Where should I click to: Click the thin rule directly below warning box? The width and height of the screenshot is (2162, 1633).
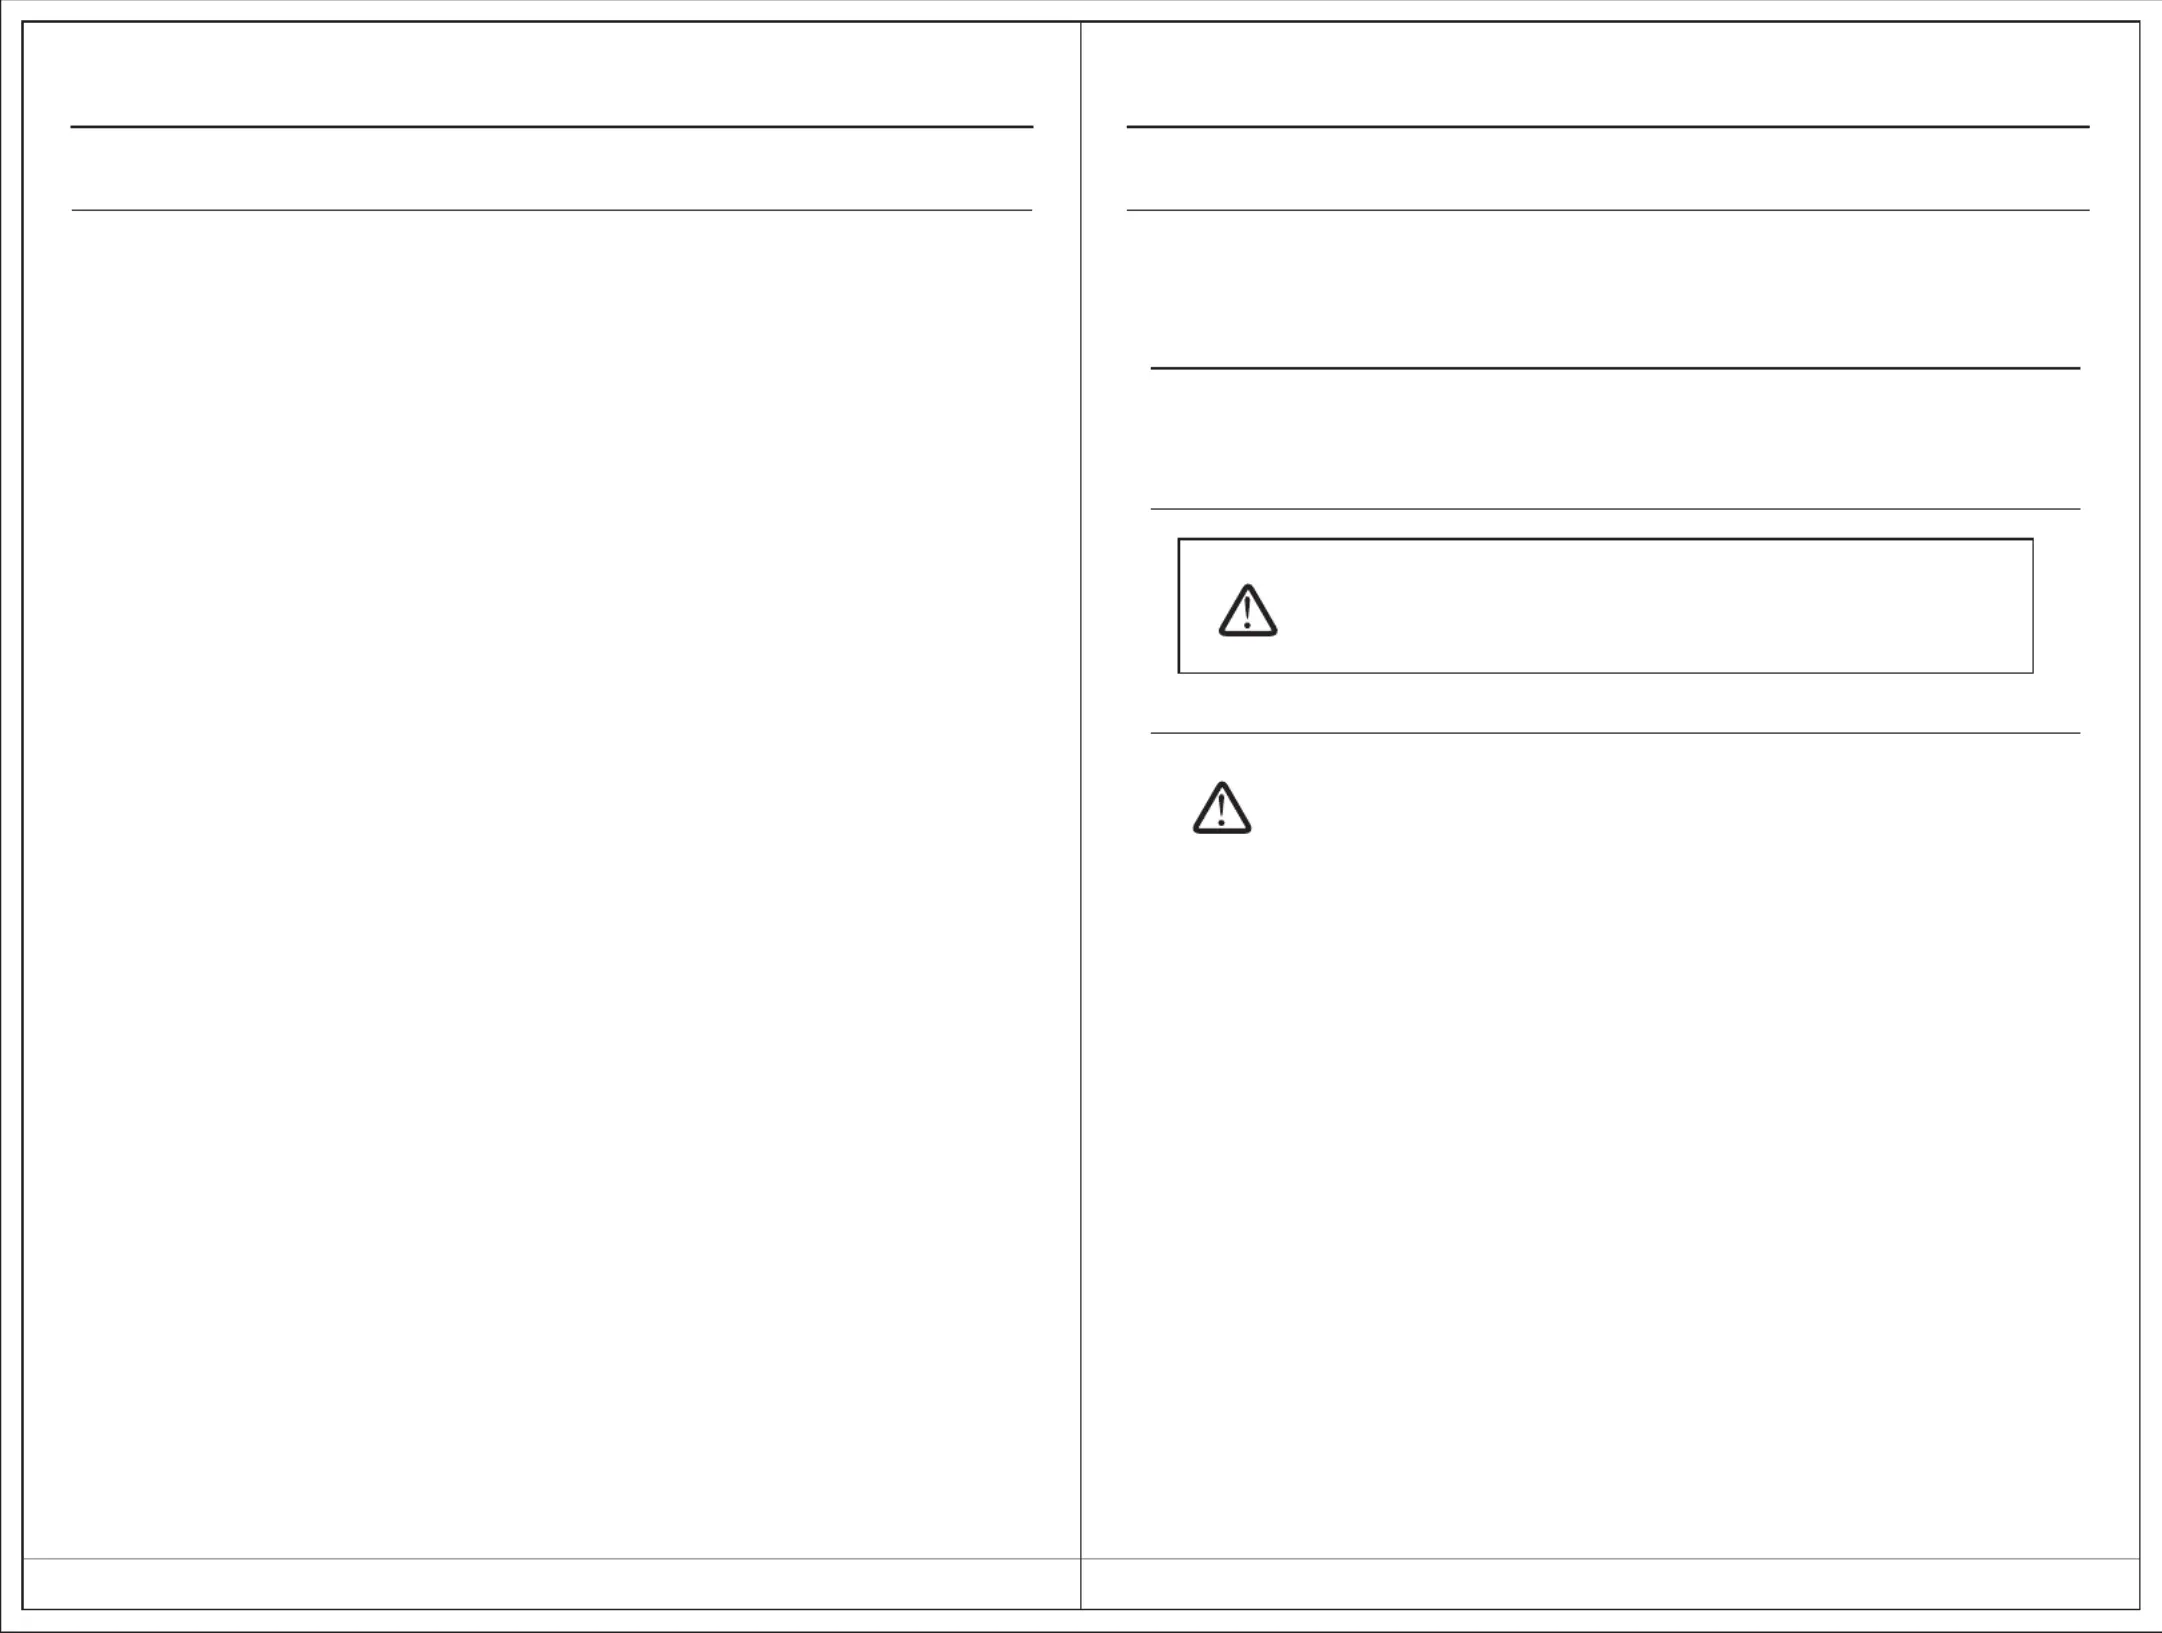1615,733
